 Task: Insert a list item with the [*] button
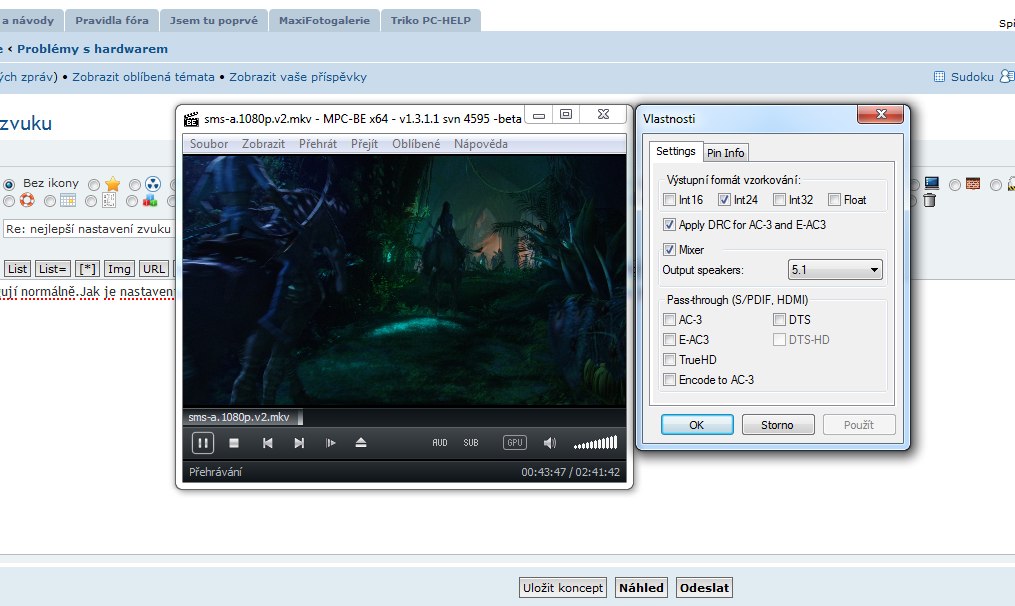pyautogui.click(x=87, y=269)
